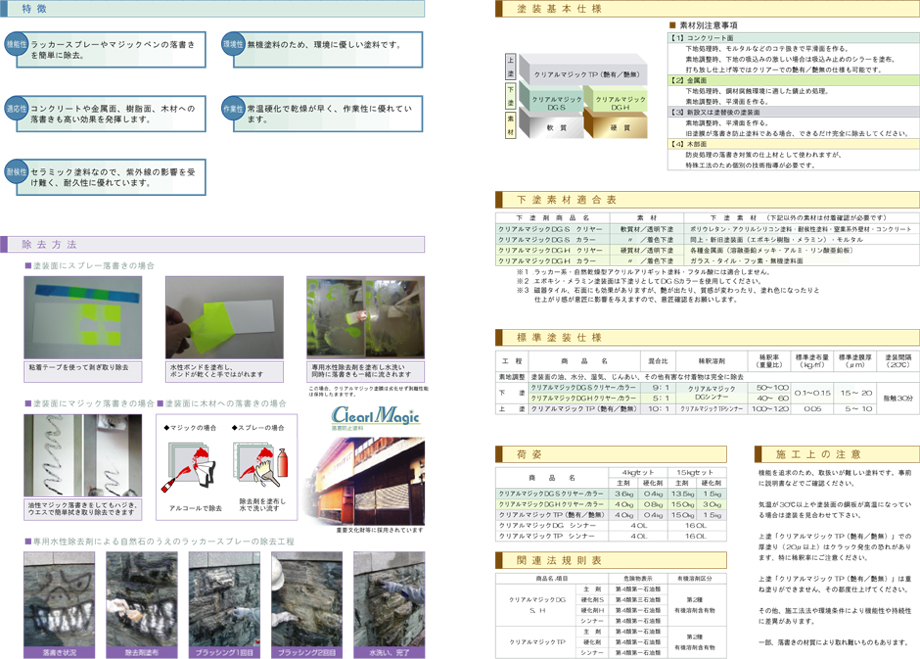Click the 関連法規則表 section header
The width and height of the screenshot is (920, 659).
tap(611, 560)
